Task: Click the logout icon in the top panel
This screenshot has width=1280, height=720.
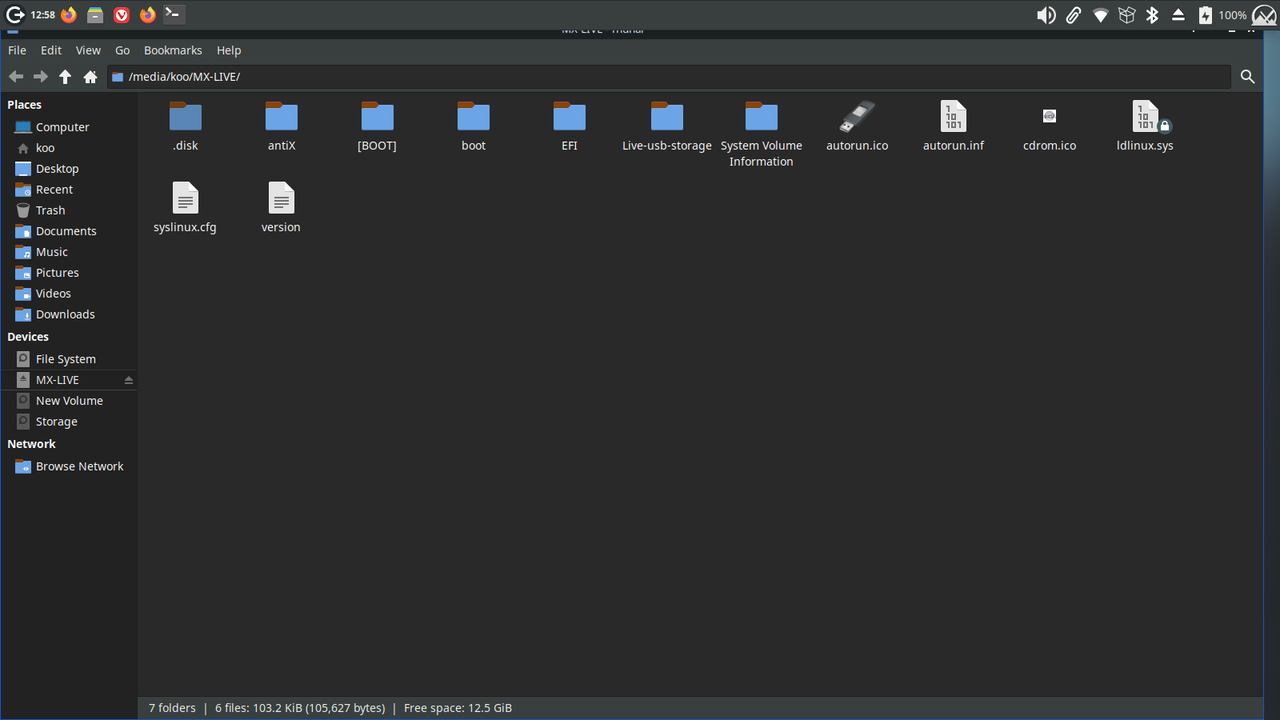Action: [x=15, y=15]
